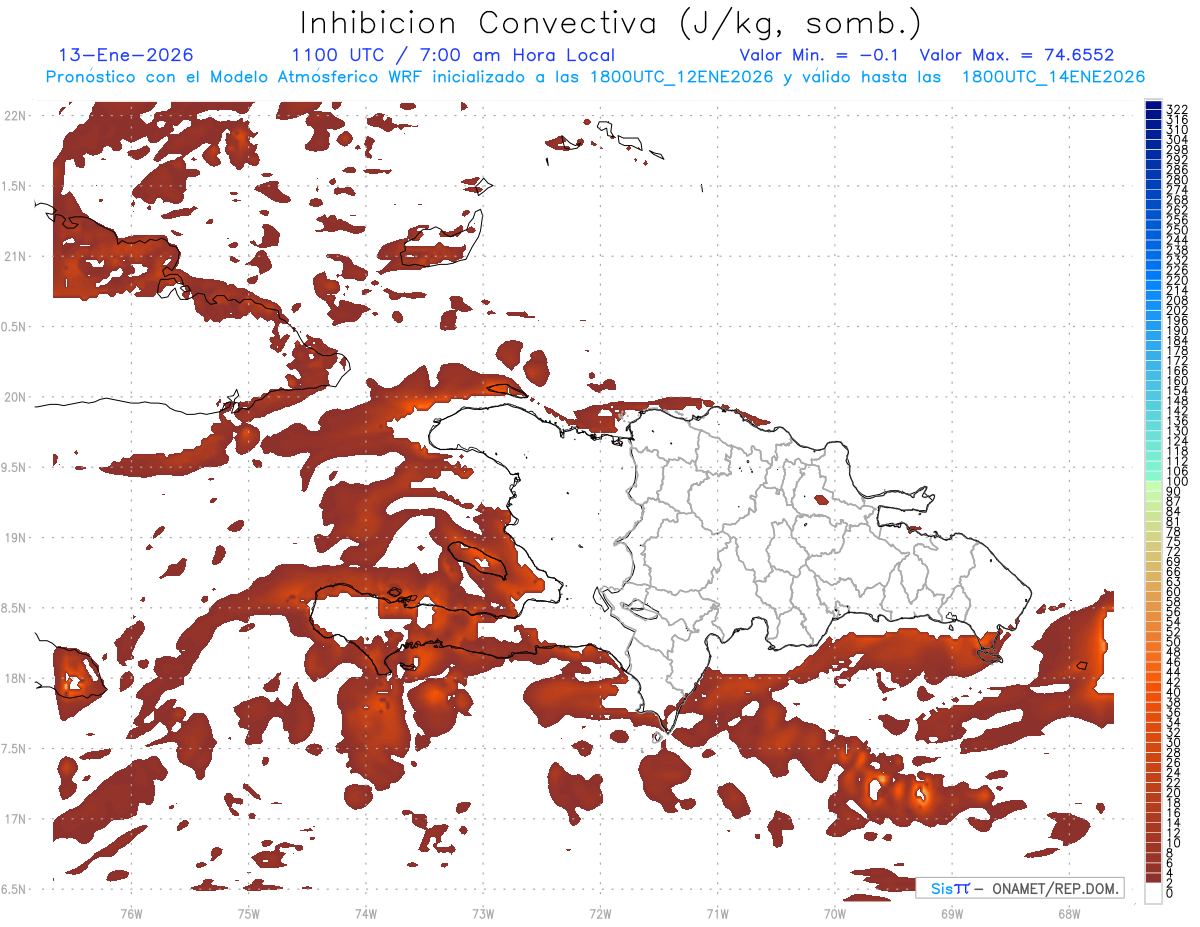The image size is (1200, 927).
Task: Click the '19N' latitude label
Action: pos(15,538)
